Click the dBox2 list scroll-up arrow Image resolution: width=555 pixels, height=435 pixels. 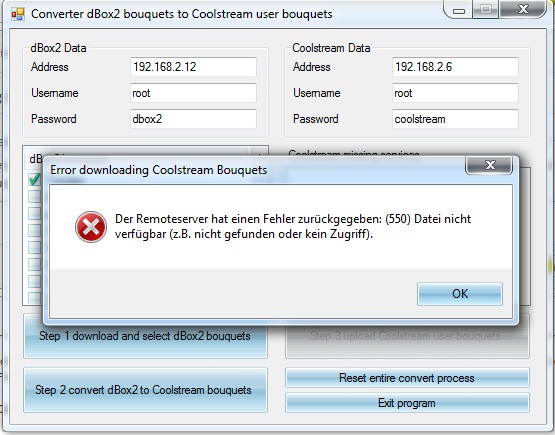coord(259,153)
